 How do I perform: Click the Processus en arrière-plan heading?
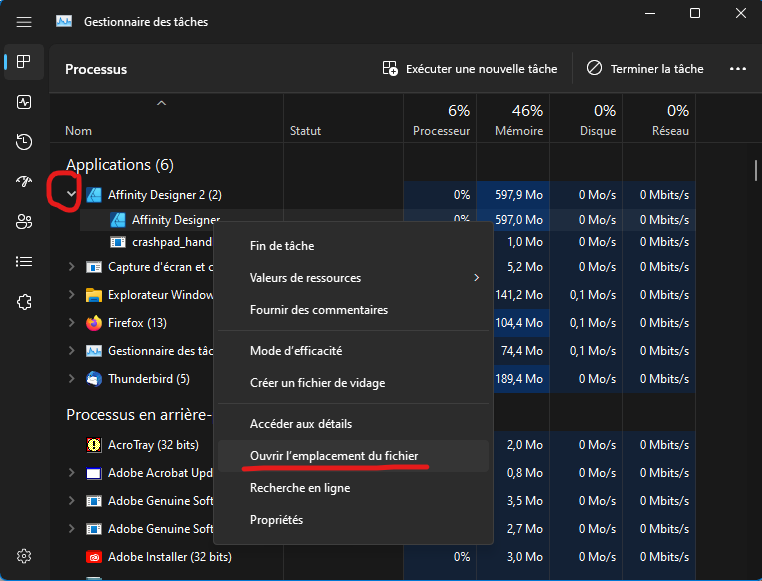click(139, 415)
